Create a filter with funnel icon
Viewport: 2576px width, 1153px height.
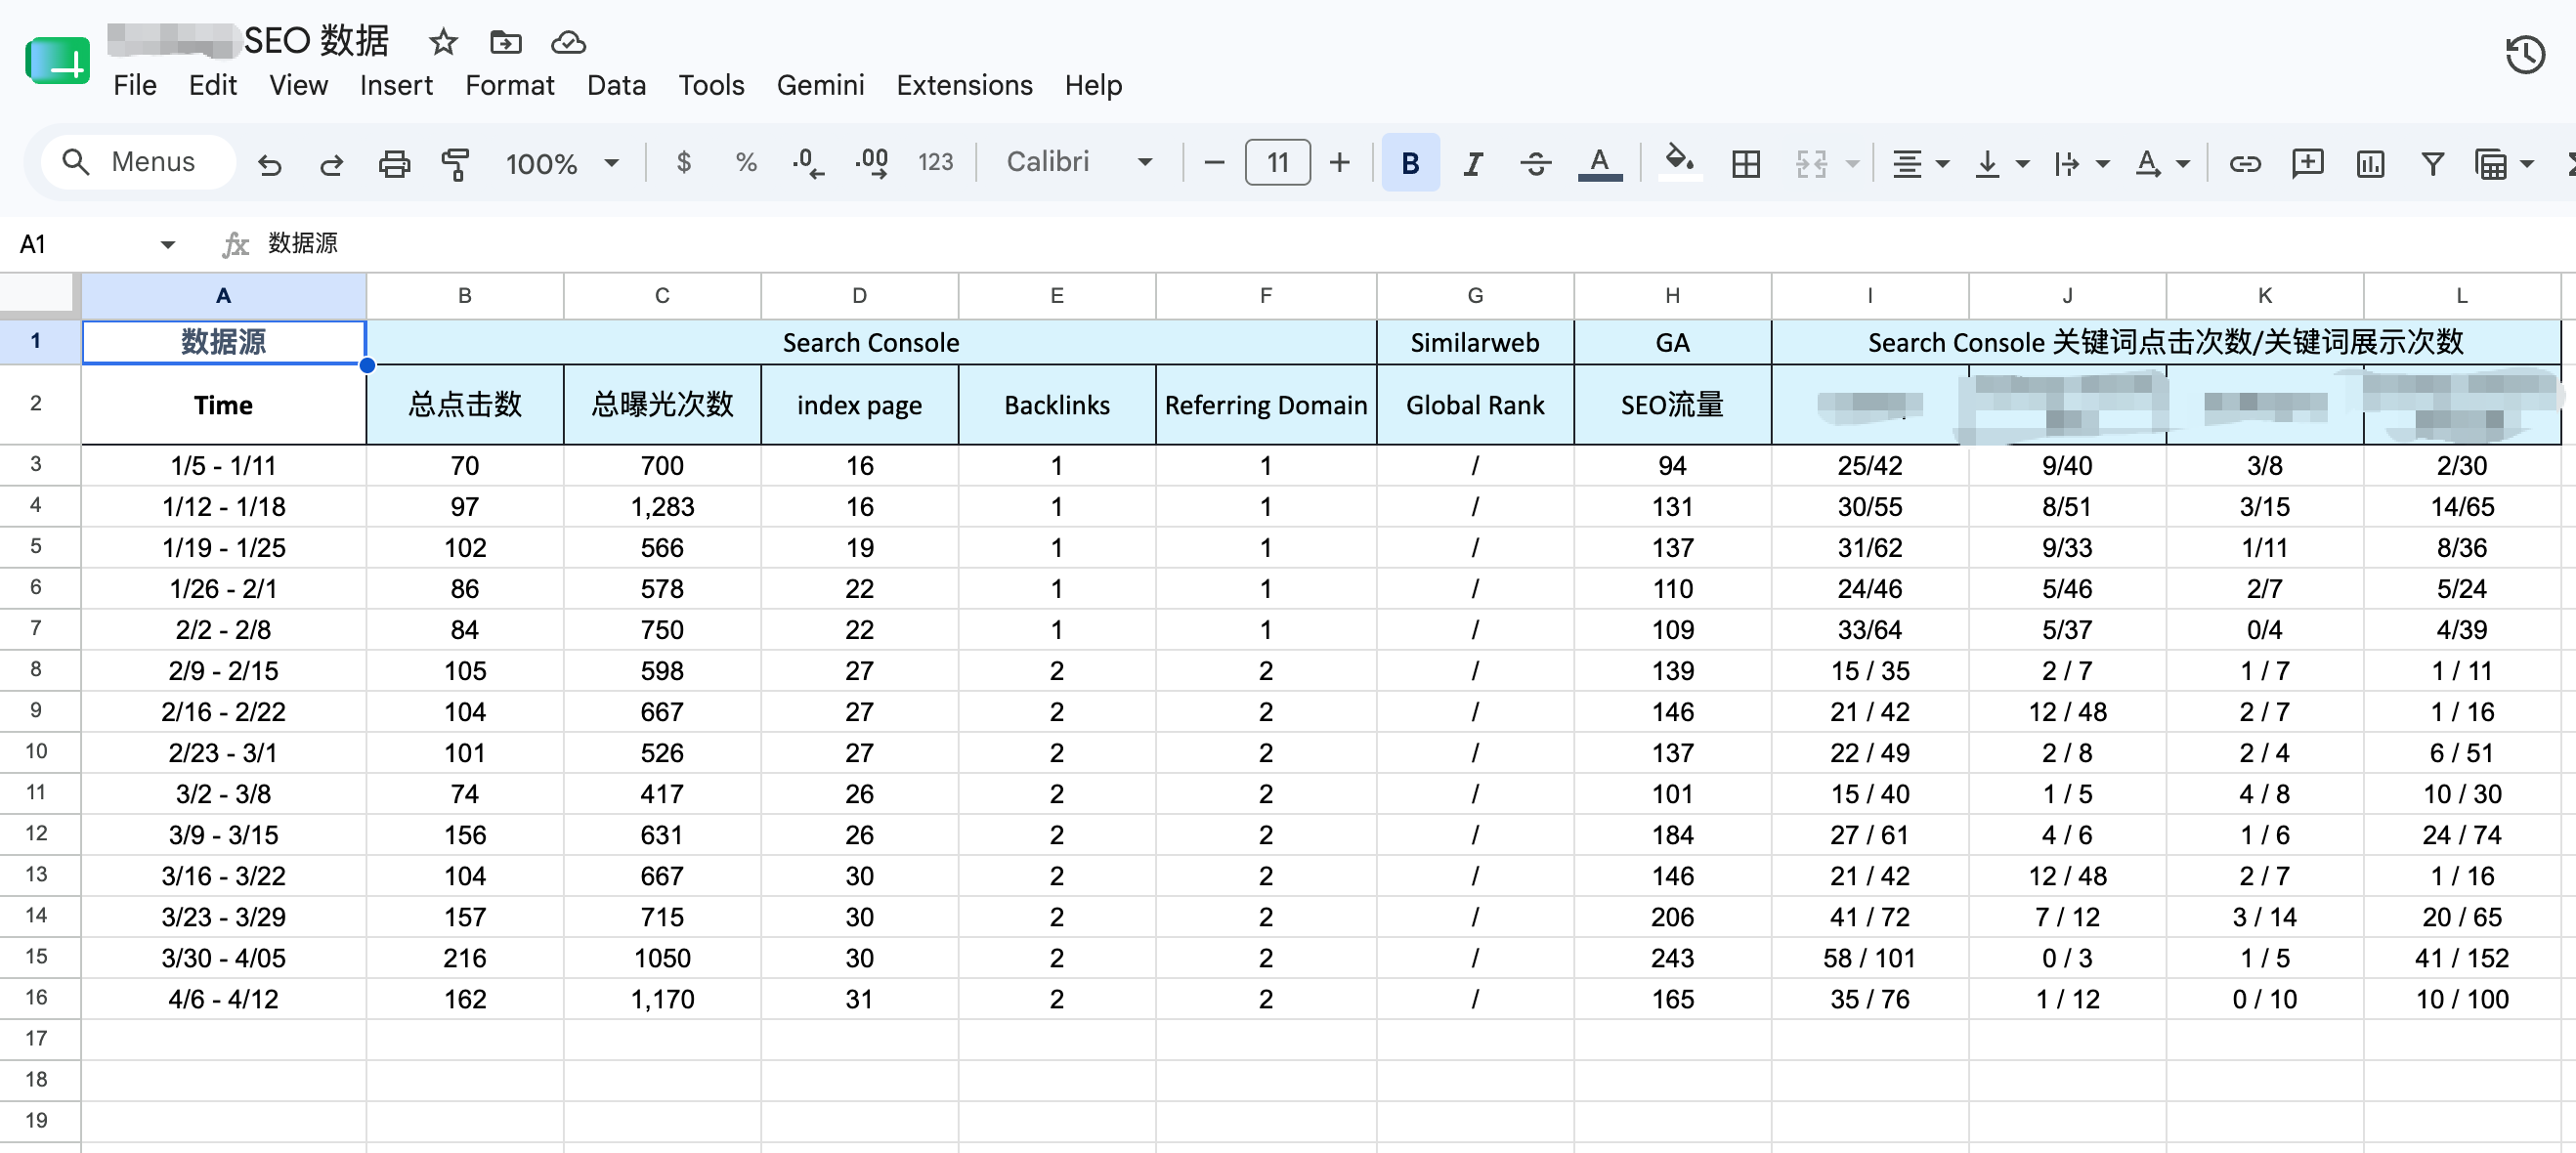point(2432,163)
